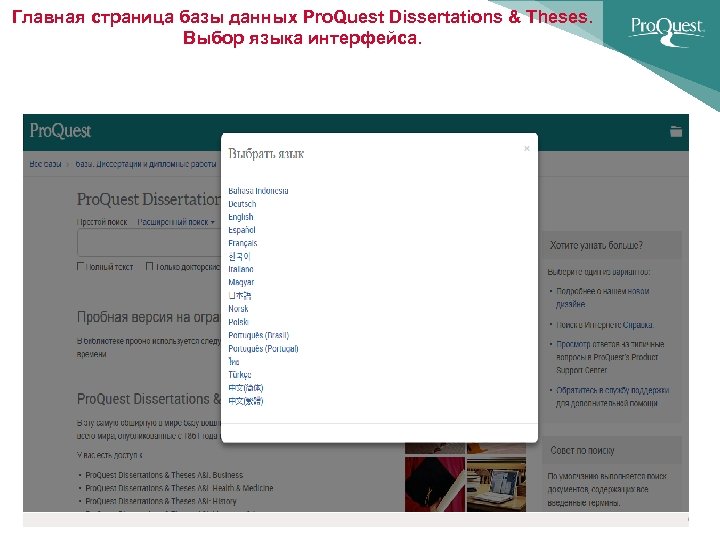Choose Thai language option
The image size is (720, 540).
[234, 361]
